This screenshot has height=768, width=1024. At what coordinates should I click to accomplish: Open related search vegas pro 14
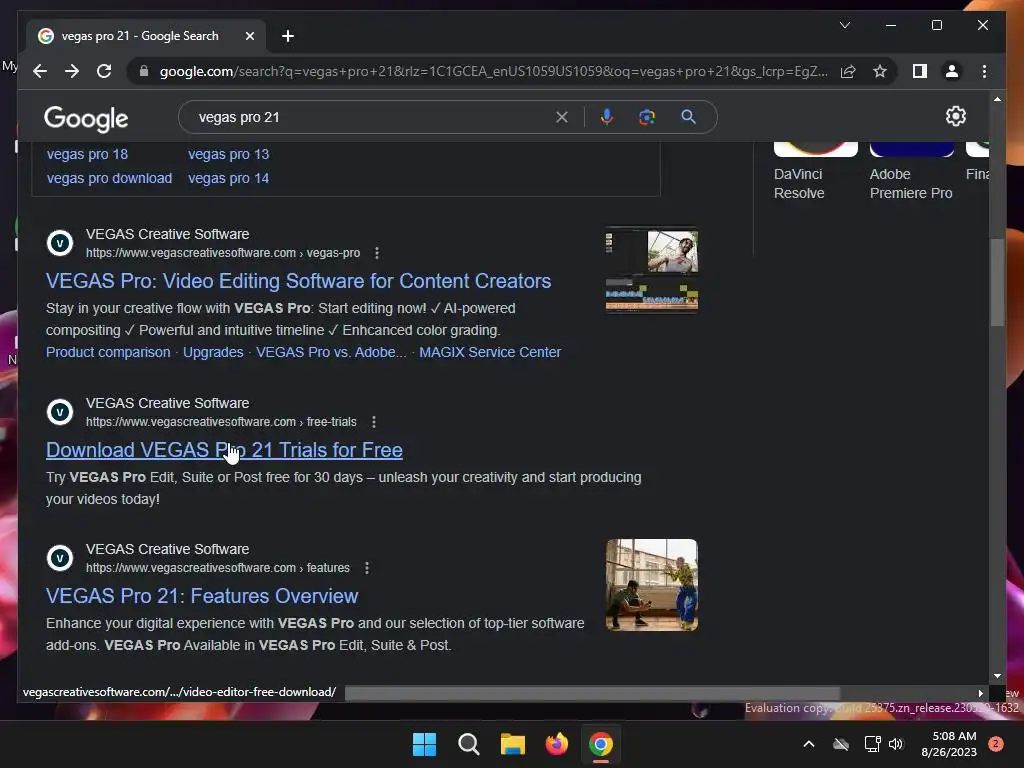pyautogui.click(x=229, y=178)
